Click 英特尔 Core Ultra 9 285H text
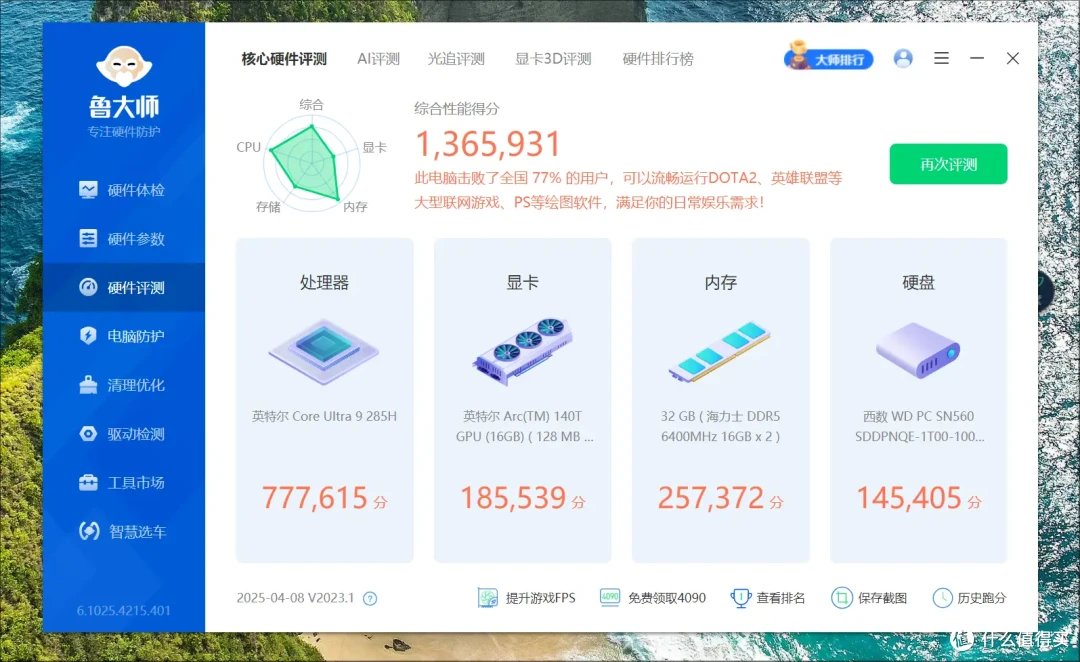The image size is (1080, 662). pos(324,416)
